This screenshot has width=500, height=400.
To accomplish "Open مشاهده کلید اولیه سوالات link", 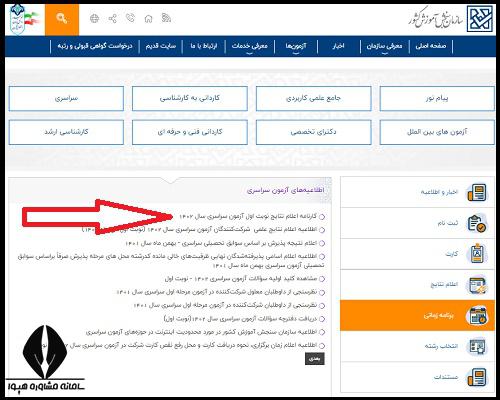I will point(241,278).
